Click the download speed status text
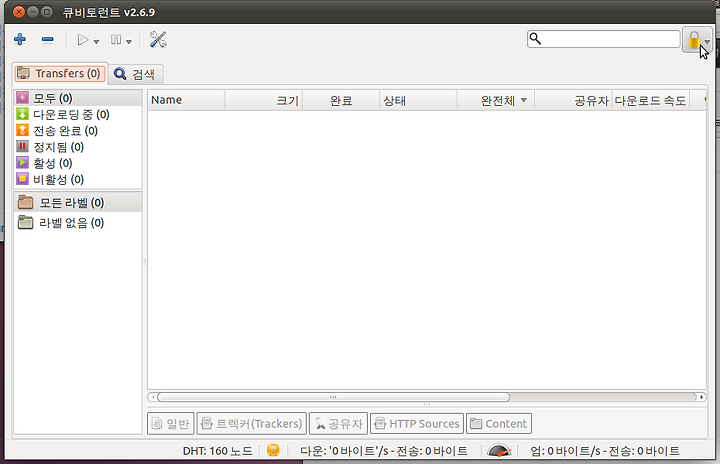This screenshot has width=720, height=464. pyautogui.click(x=384, y=451)
